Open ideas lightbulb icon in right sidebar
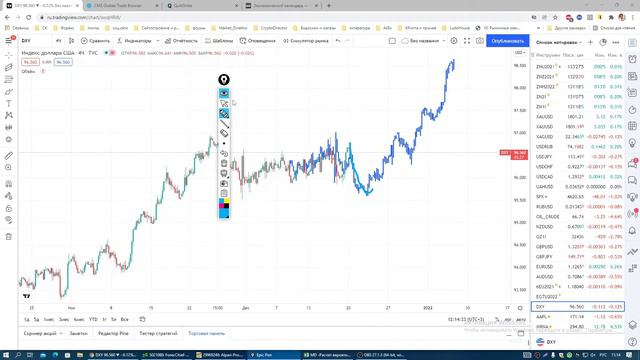 (x=632, y=143)
